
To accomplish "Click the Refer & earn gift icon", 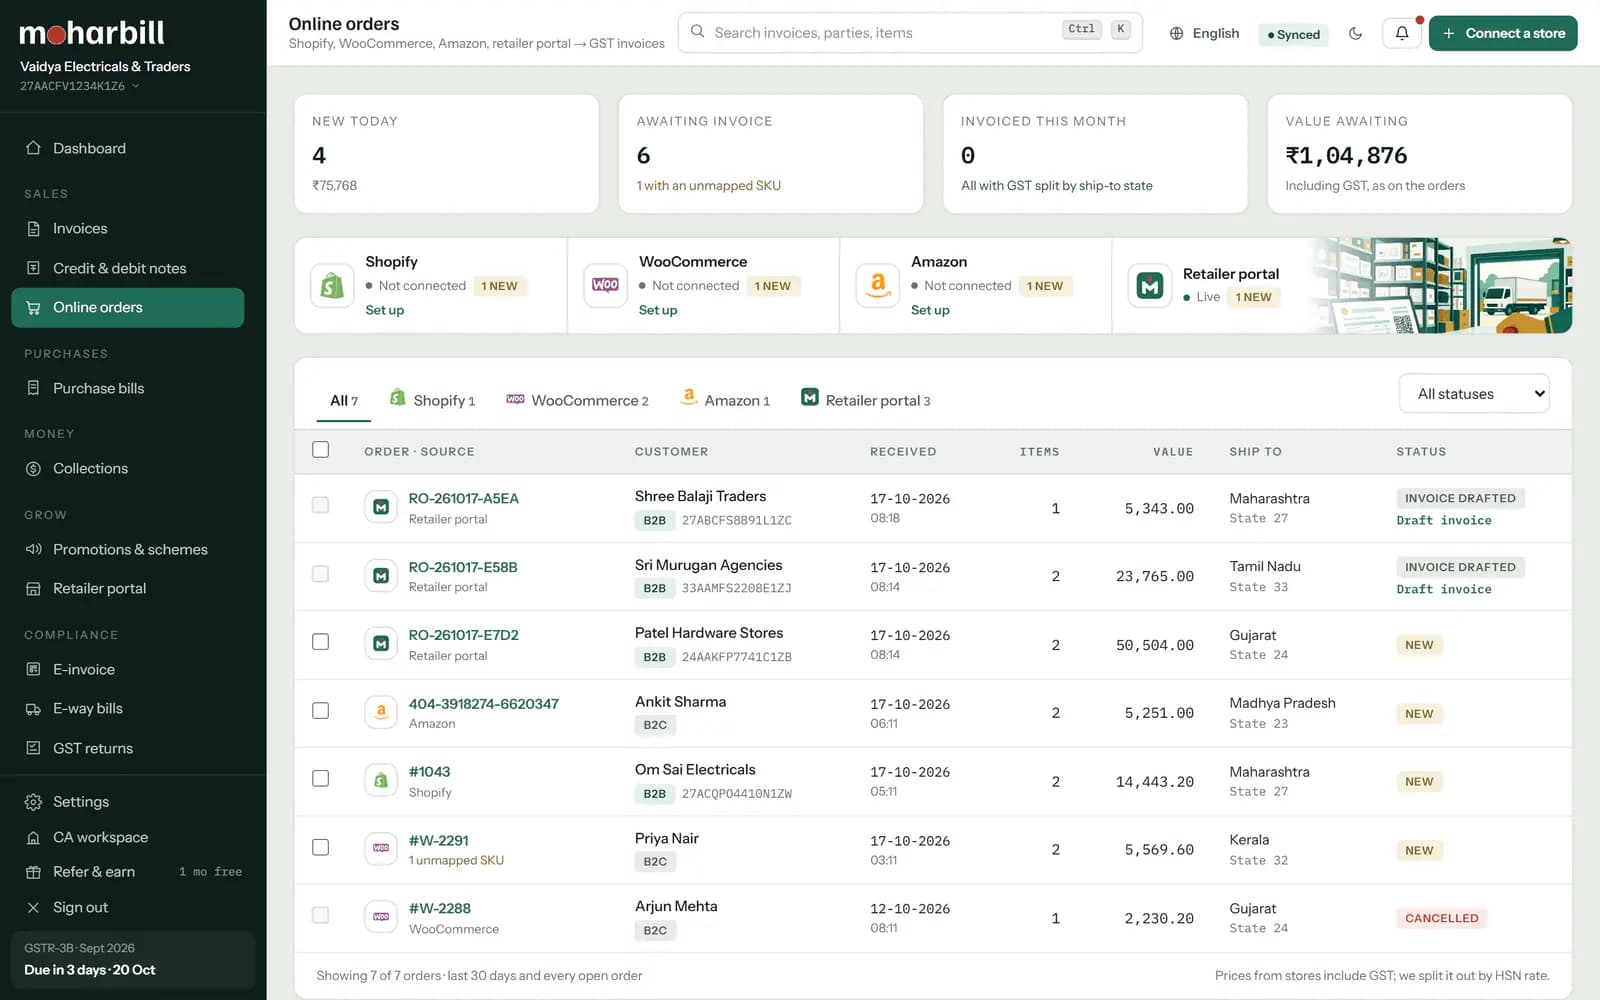I will coord(33,872).
